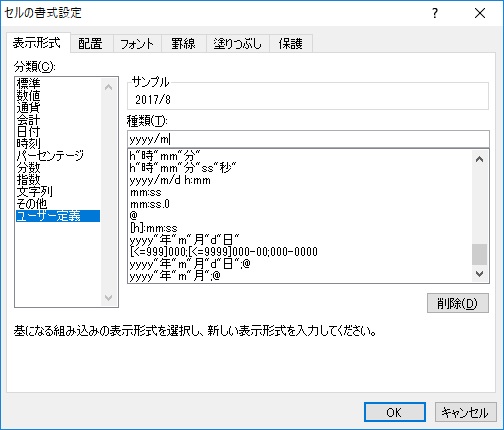Open the 保護 tab
This screenshot has height=430, width=504.
(291, 43)
